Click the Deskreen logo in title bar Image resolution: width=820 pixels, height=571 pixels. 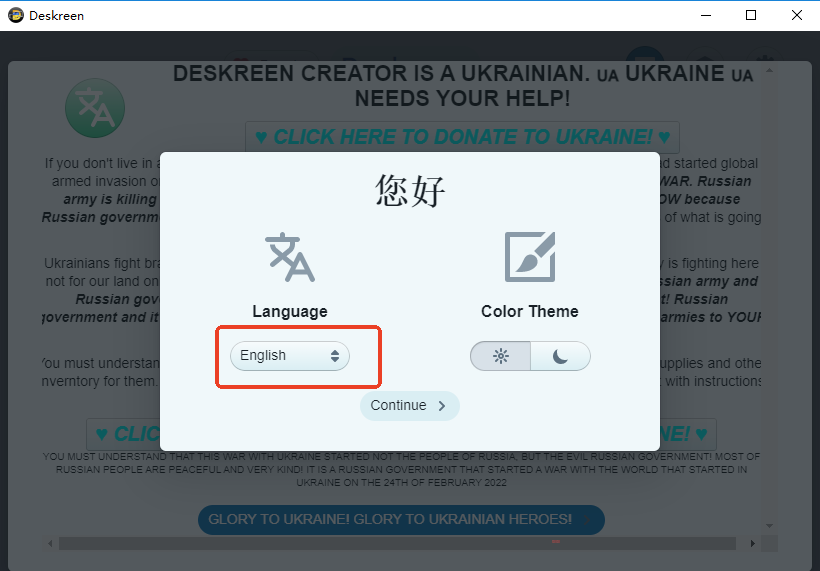pyautogui.click(x=16, y=15)
